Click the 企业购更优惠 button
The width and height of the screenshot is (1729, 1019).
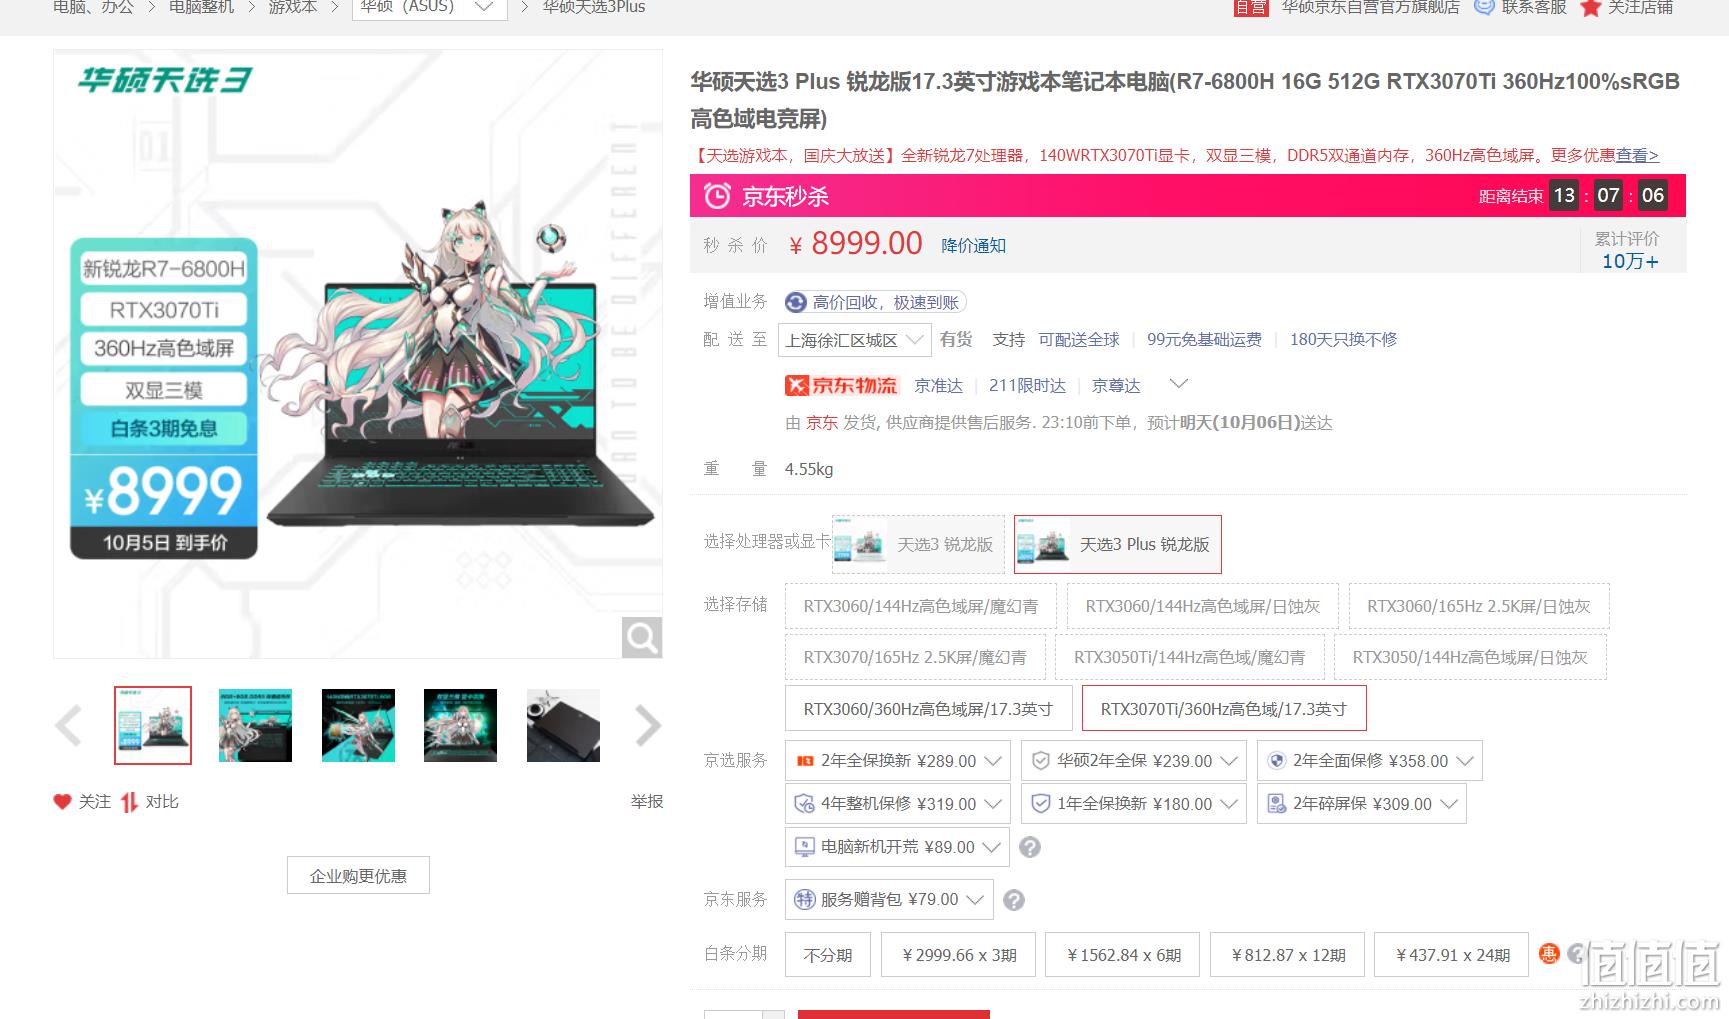tap(358, 876)
